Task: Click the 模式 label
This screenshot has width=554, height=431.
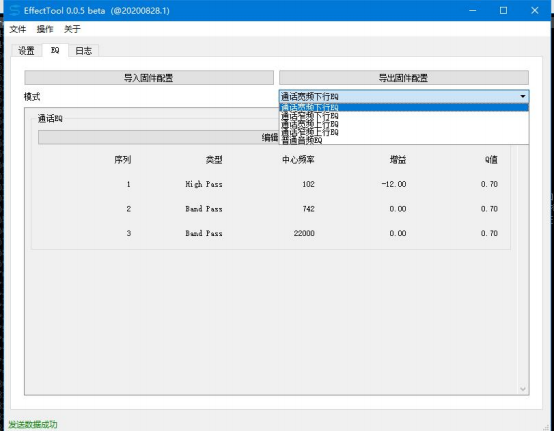Action: pos(32,97)
